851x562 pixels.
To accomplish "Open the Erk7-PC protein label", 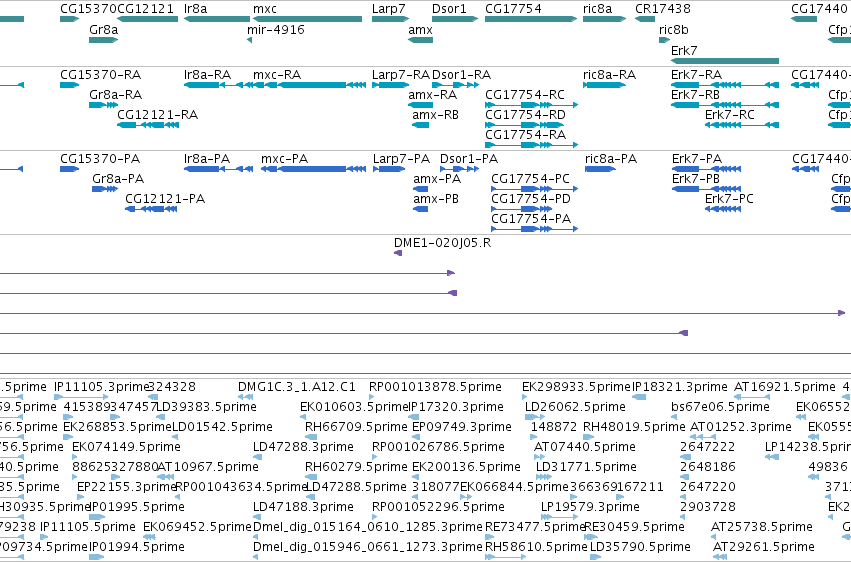I will pyautogui.click(x=729, y=199).
